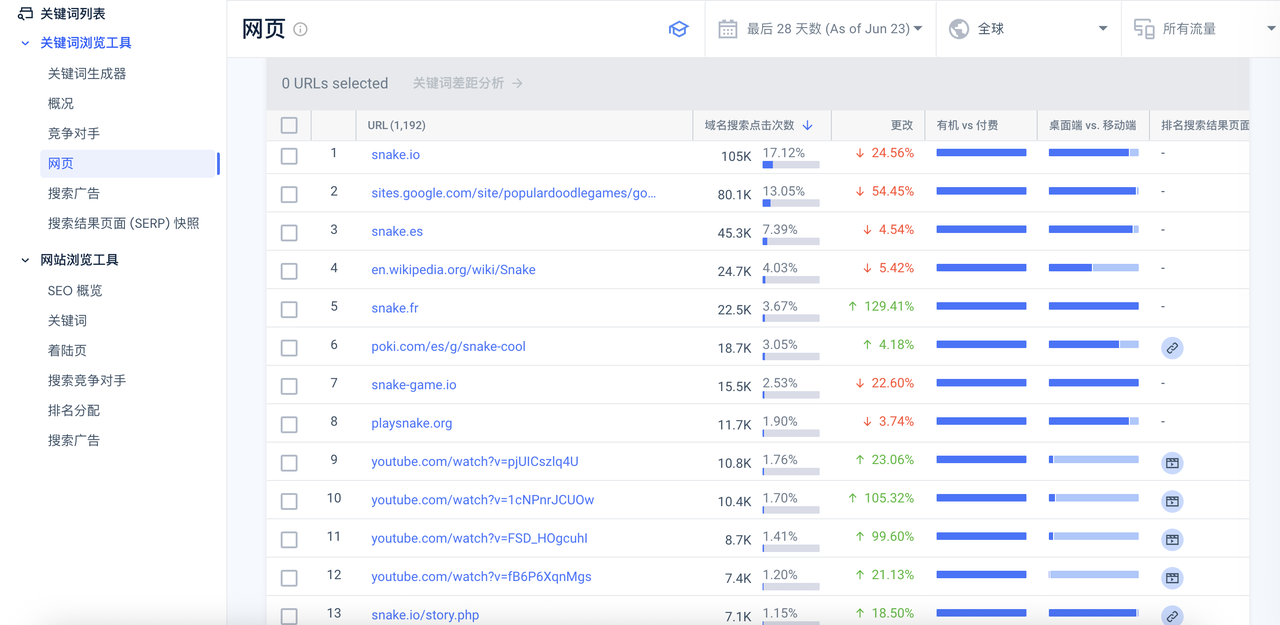1280x625 pixels.
Task: Click the 关键词列表 icon in sidebar
Action: point(26,13)
